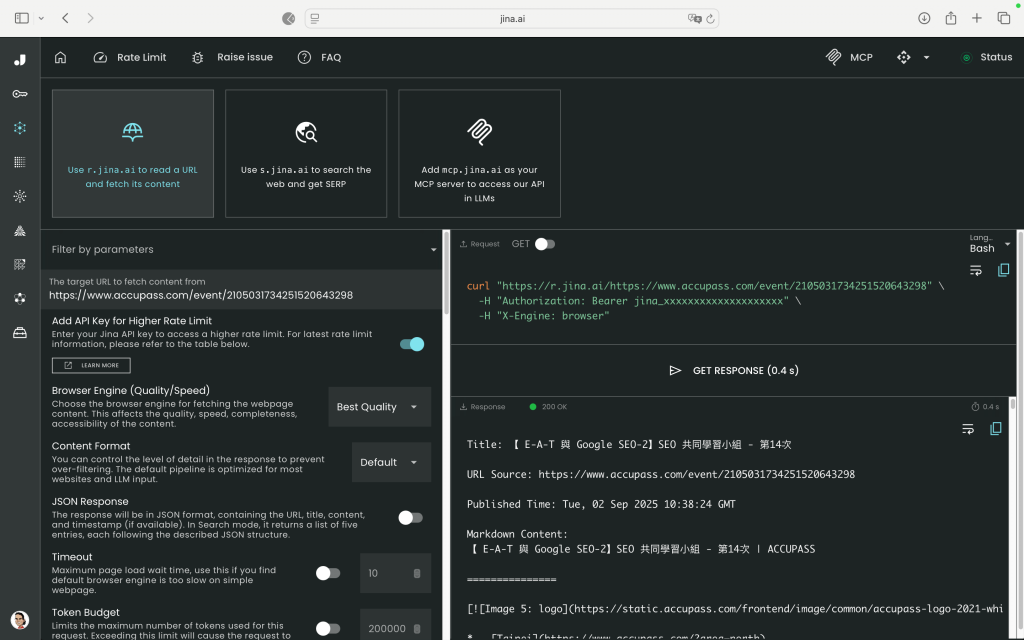Enable the Timeout toggle
Viewport: 1024px width, 640px height.
click(328, 573)
